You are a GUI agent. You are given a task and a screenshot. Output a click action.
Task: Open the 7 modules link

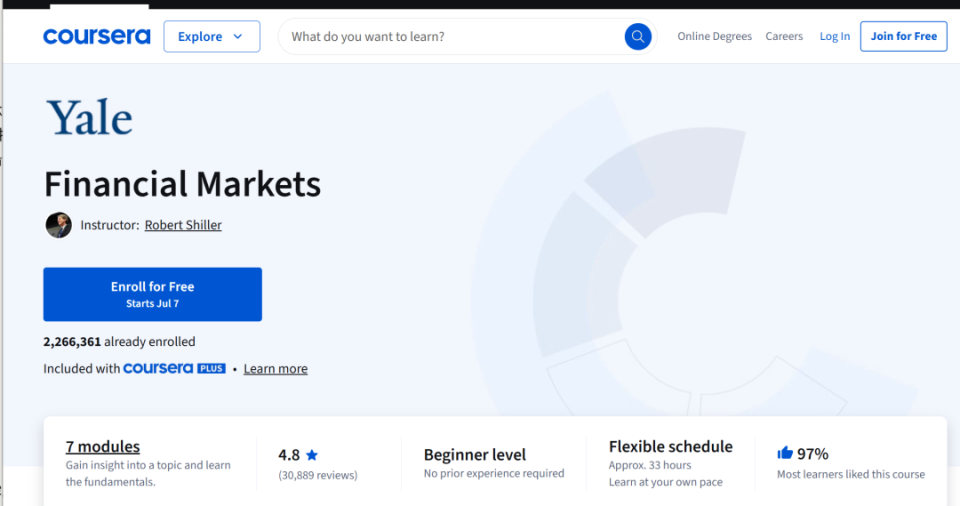(103, 446)
